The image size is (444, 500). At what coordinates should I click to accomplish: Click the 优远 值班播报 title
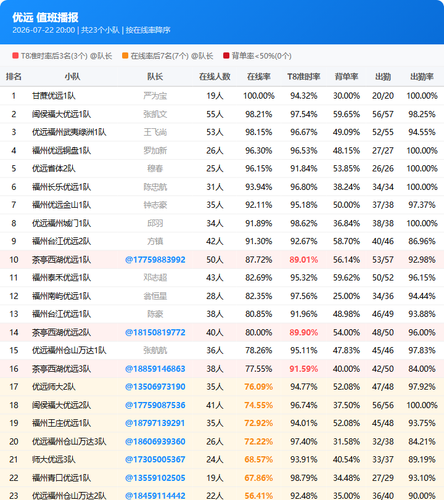[45, 17]
